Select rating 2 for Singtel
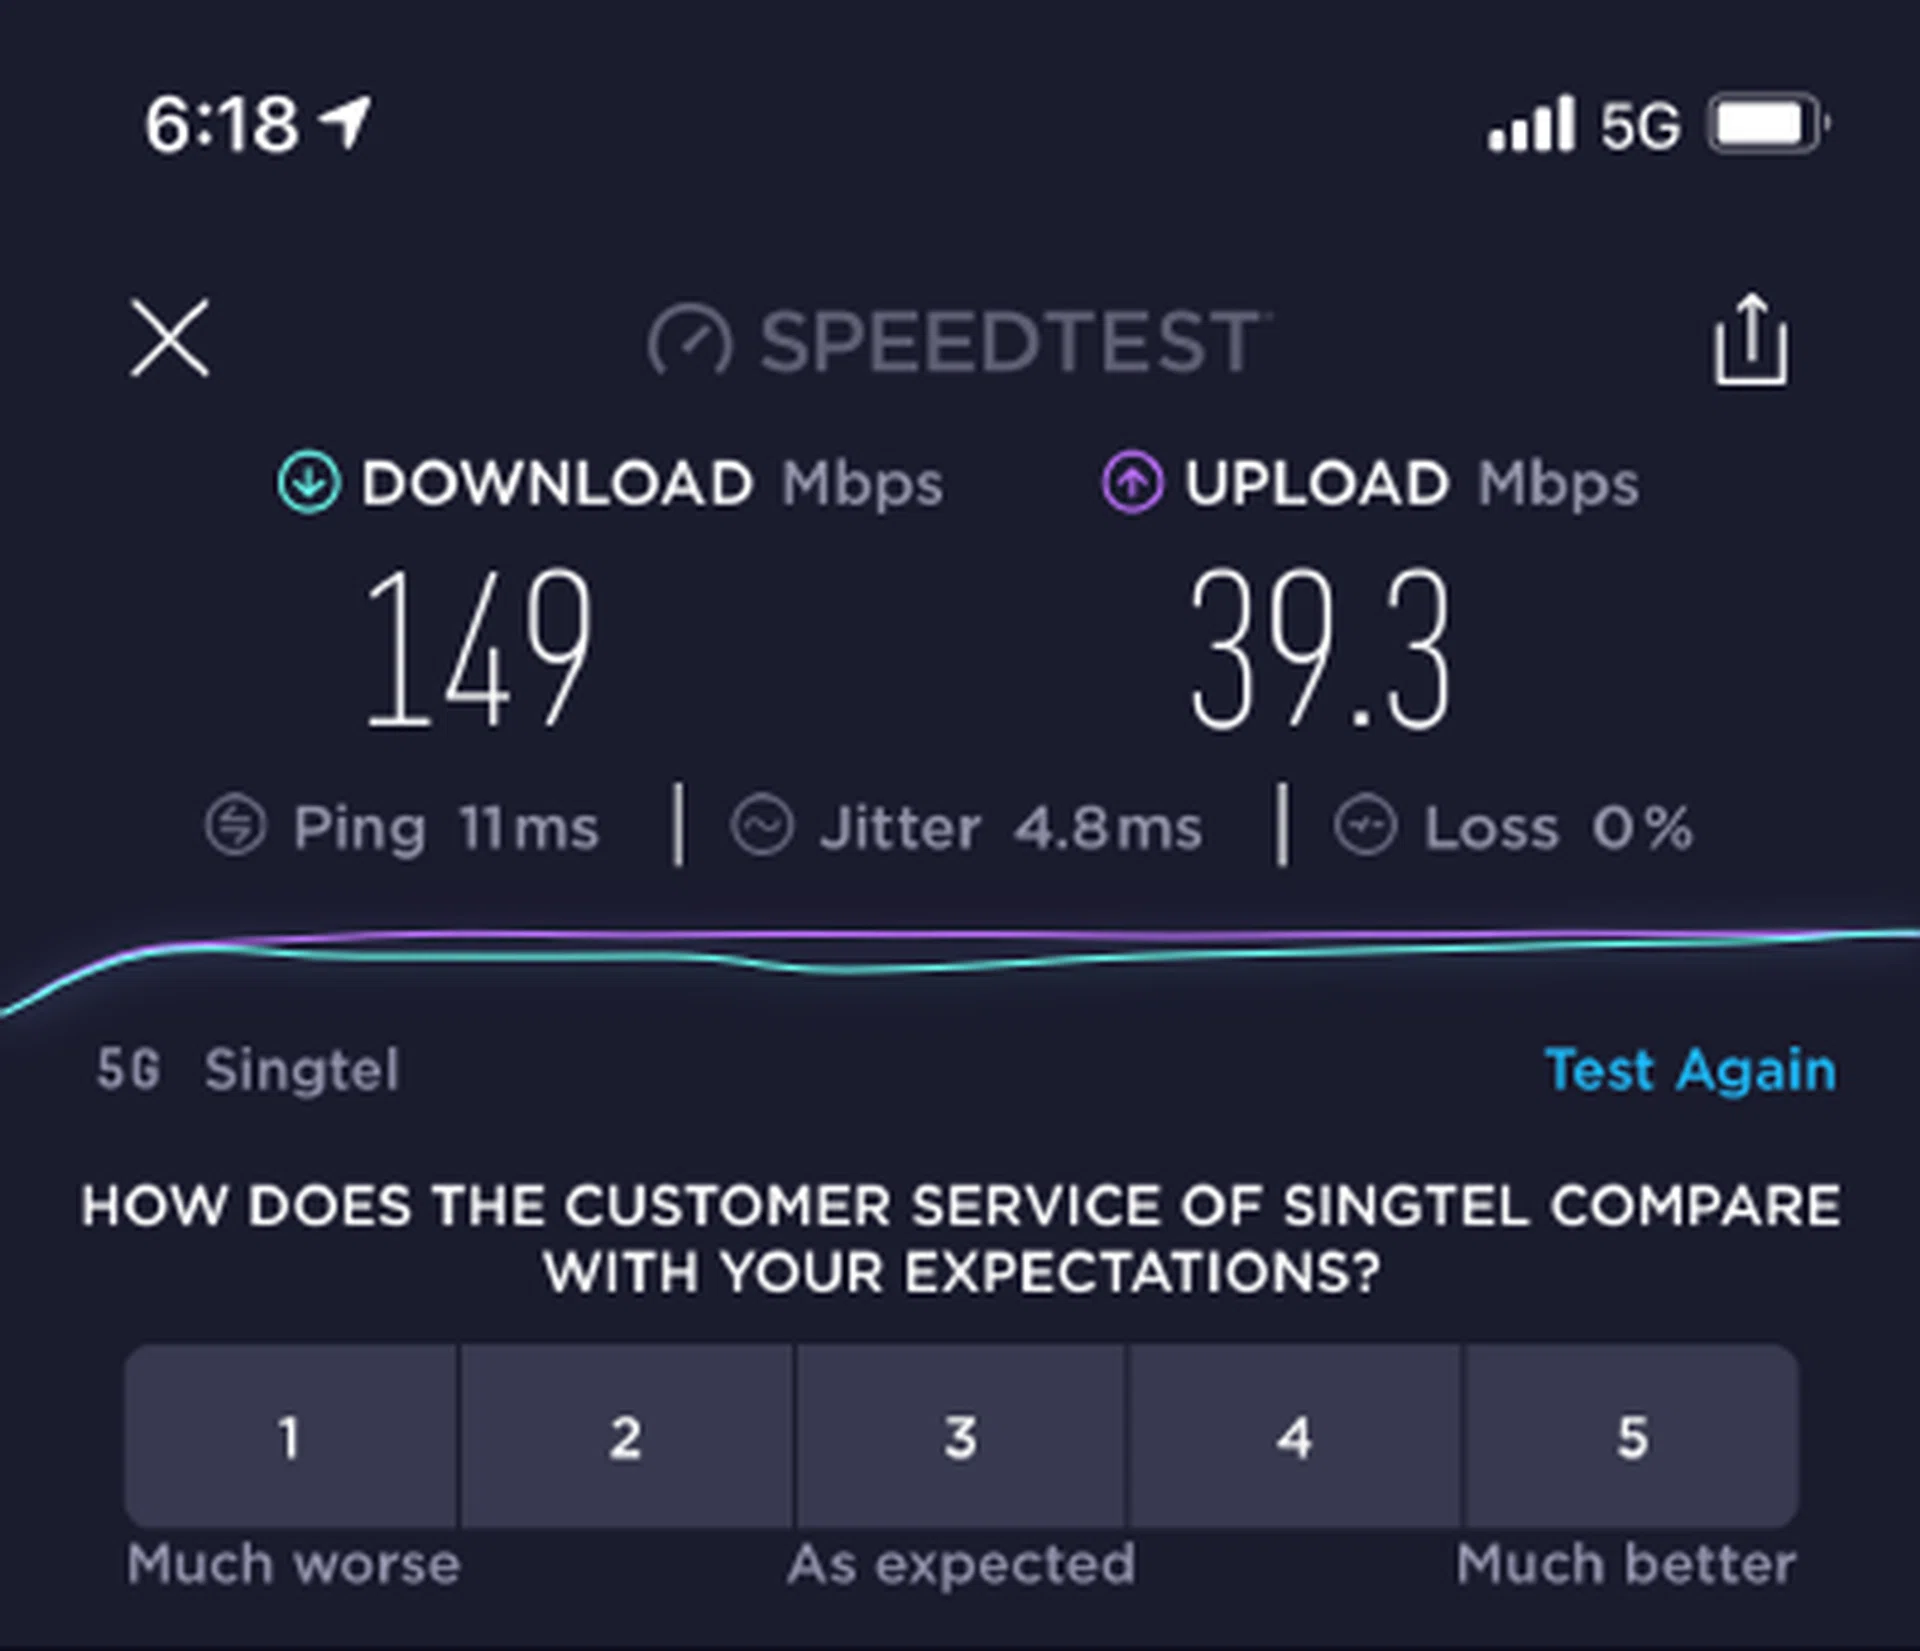The image size is (1920, 1651). 626,1436
